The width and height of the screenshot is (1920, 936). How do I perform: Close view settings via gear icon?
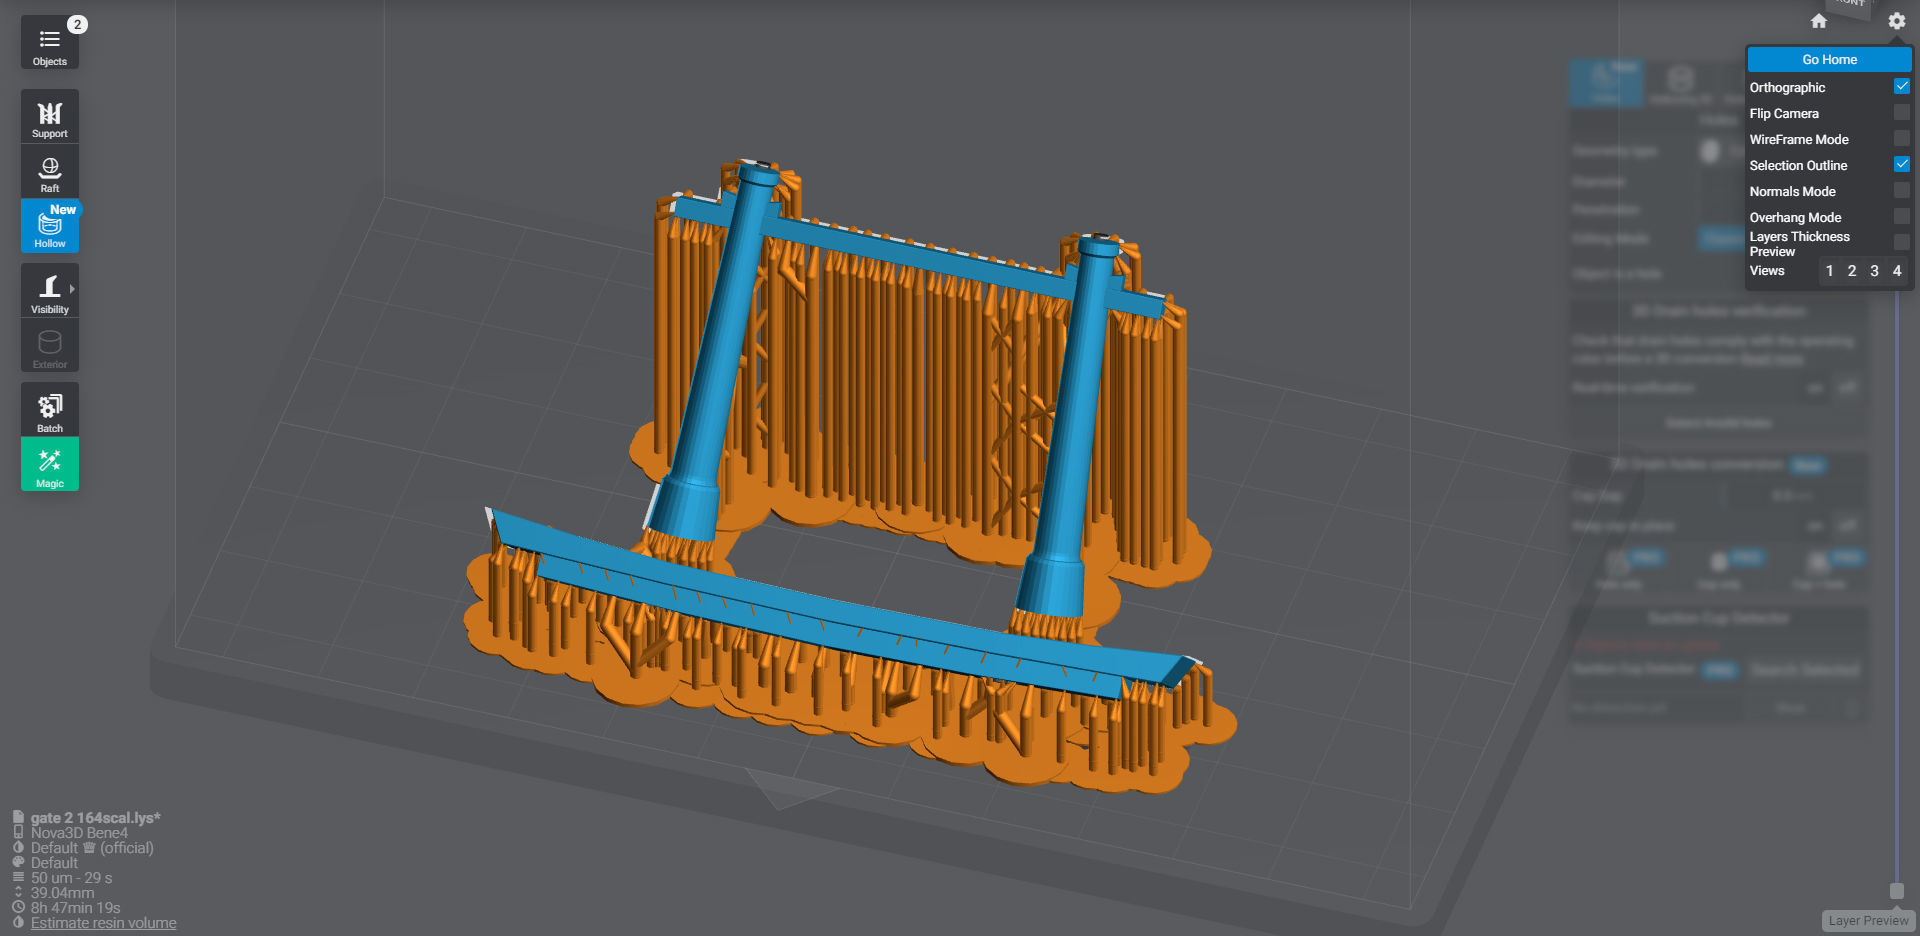[x=1896, y=21]
